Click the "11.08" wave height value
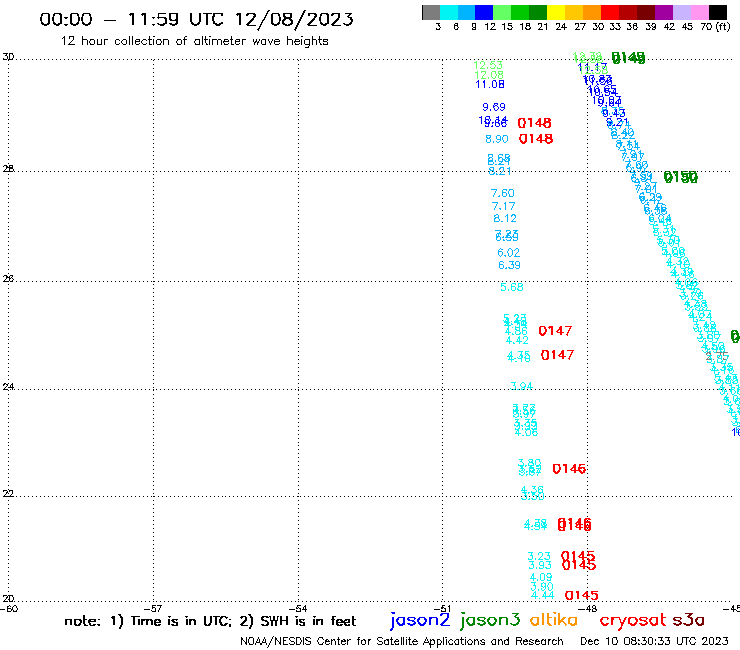Image resolution: width=740 pixels, height=650 pixels. pyautogui.click(x=490, y=84)
